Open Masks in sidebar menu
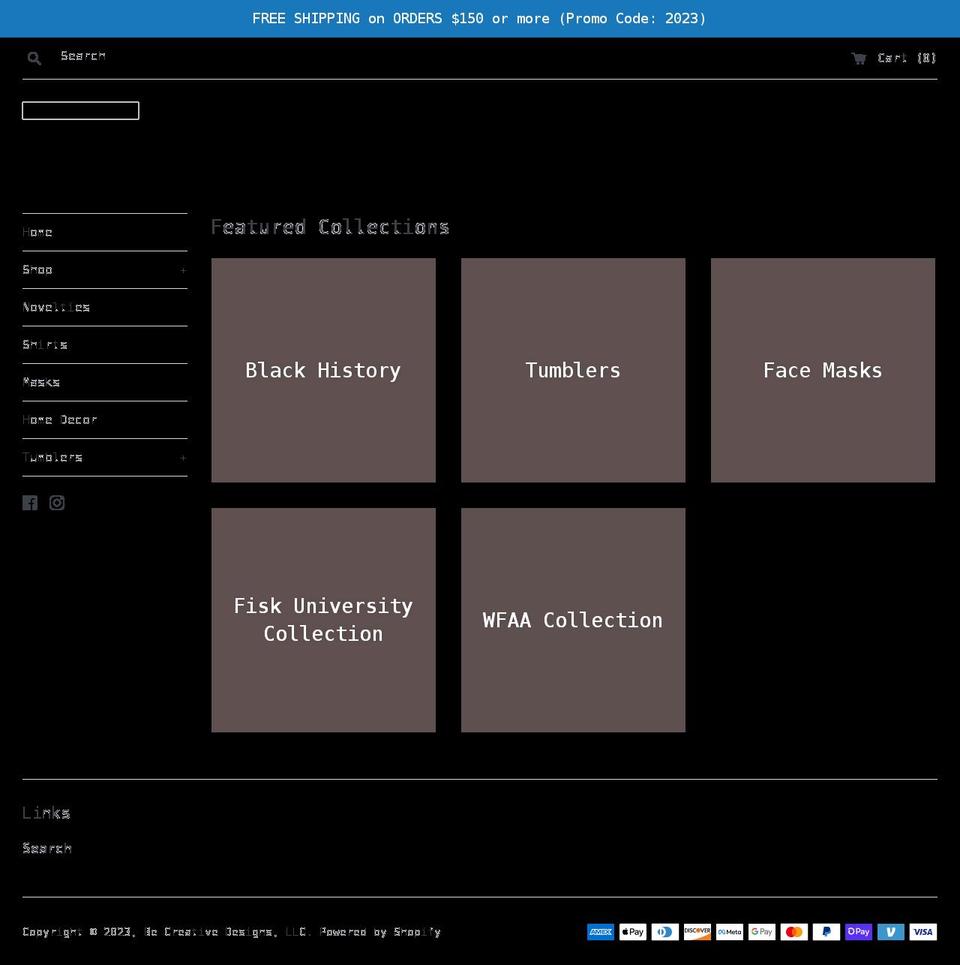The height and width of the screenshot is (965, 960). pyautogui.click(x=41, y=383)
